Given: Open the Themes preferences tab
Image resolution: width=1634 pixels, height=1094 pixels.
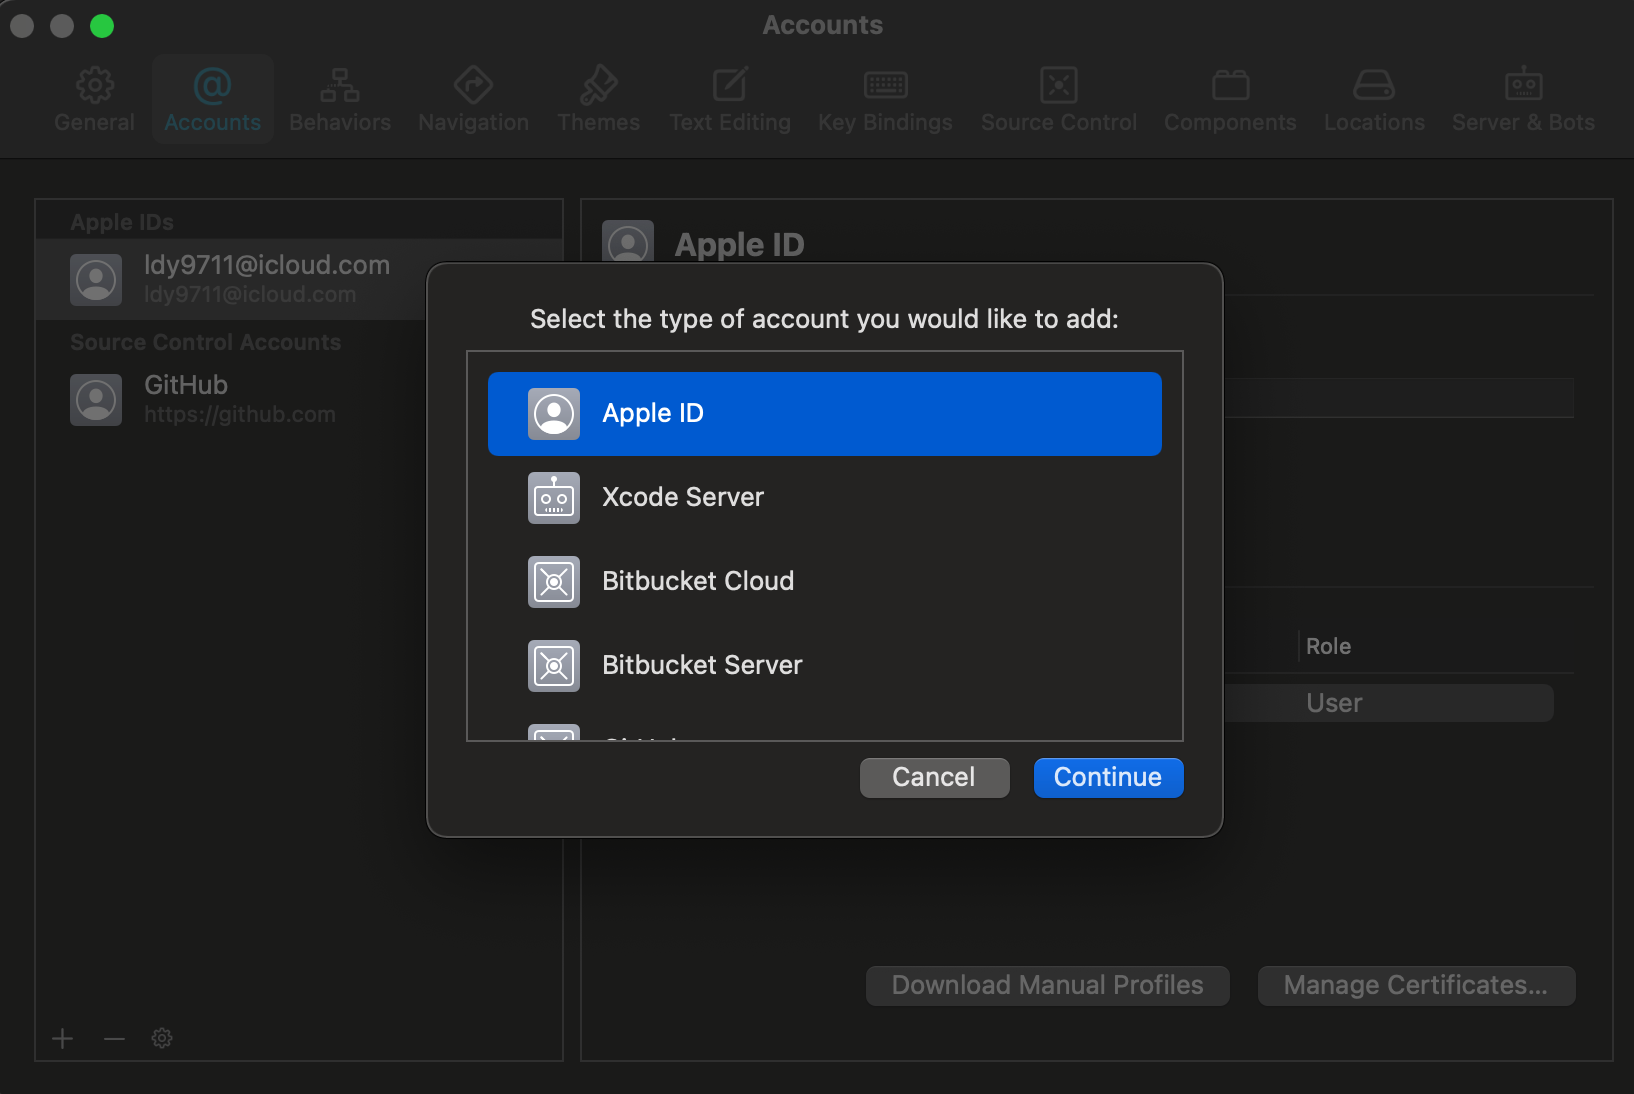Looking at the screenshot, I should point(598,100).
